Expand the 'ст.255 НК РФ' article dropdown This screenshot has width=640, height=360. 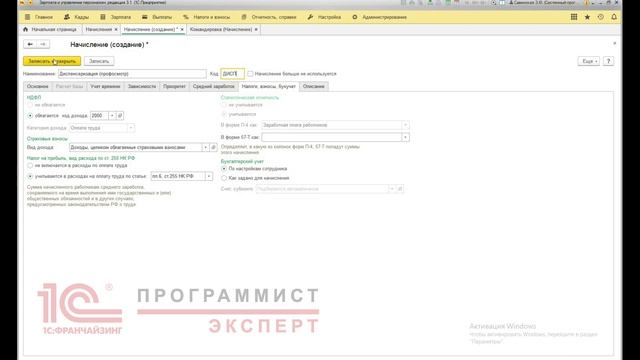coord(209,176)
